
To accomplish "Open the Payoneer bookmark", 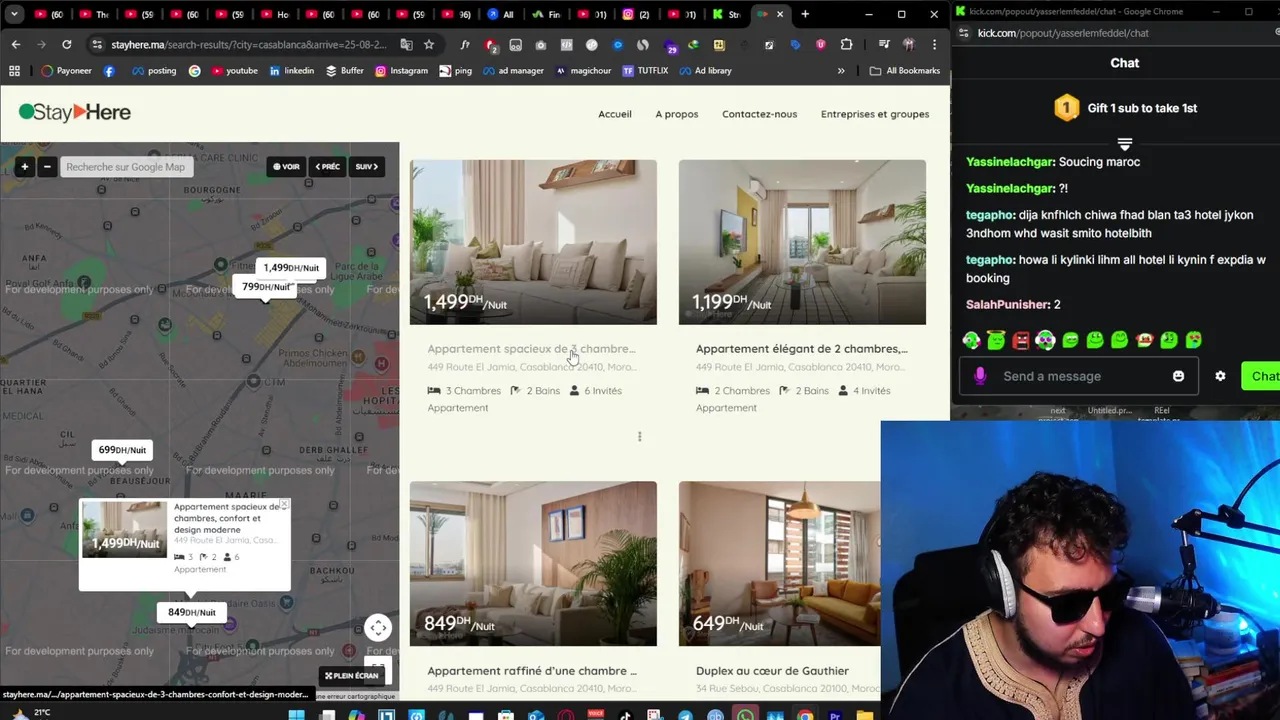I will tap(66, 71).
